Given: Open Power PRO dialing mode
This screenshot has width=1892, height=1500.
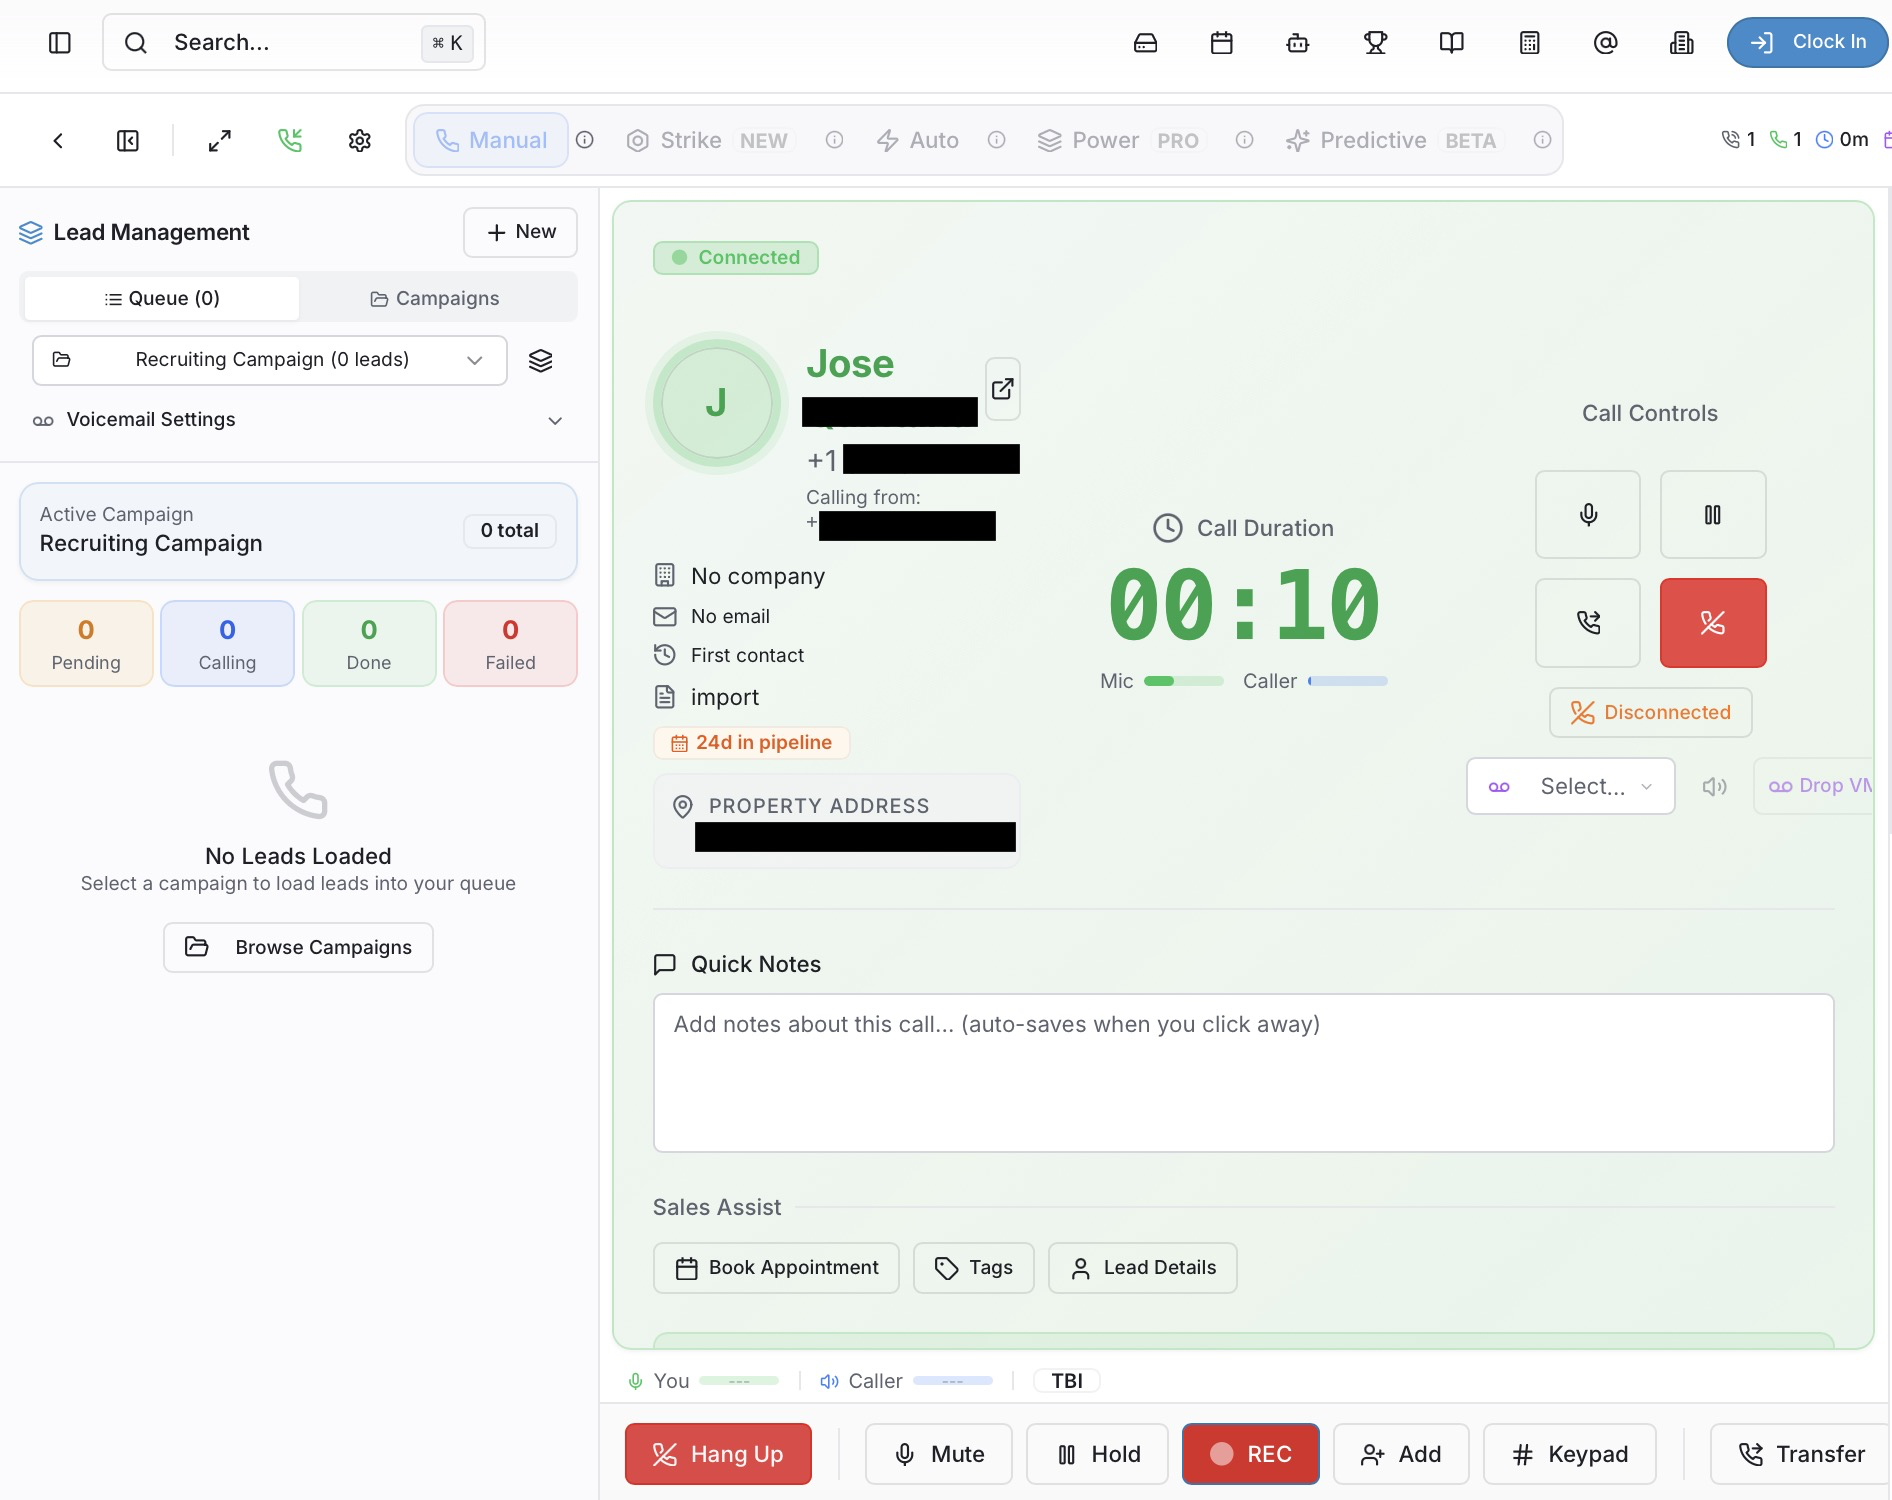Looking at the screenshot, I should pos(1103,140).
